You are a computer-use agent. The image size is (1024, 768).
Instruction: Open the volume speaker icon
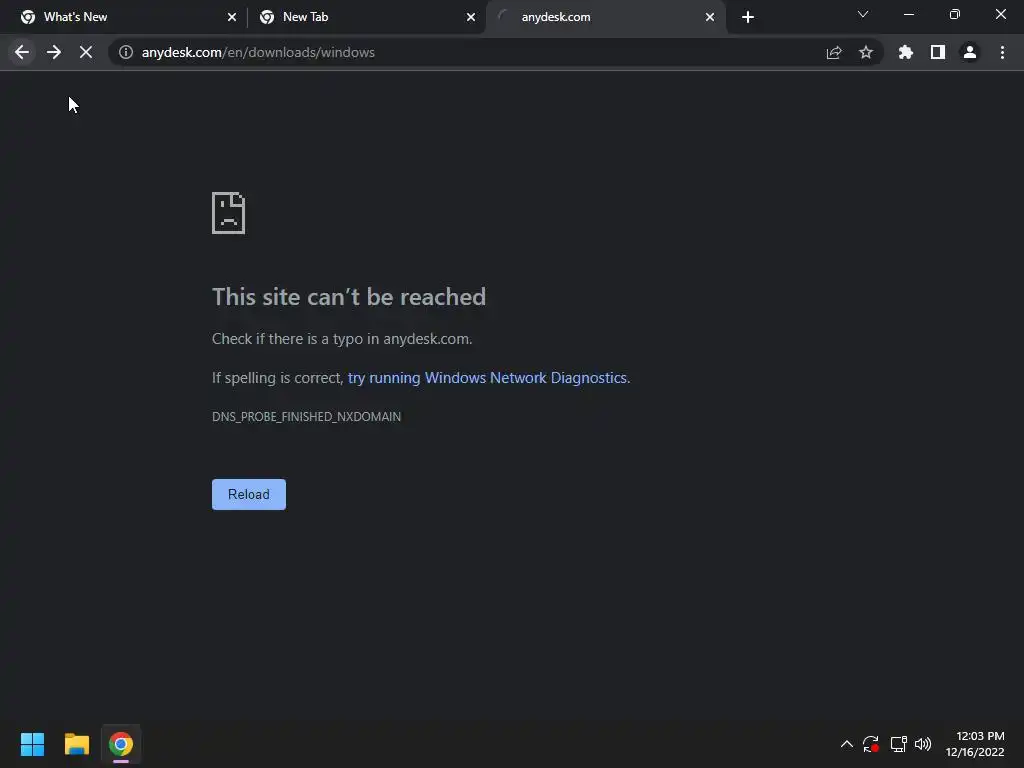(923, 744)
